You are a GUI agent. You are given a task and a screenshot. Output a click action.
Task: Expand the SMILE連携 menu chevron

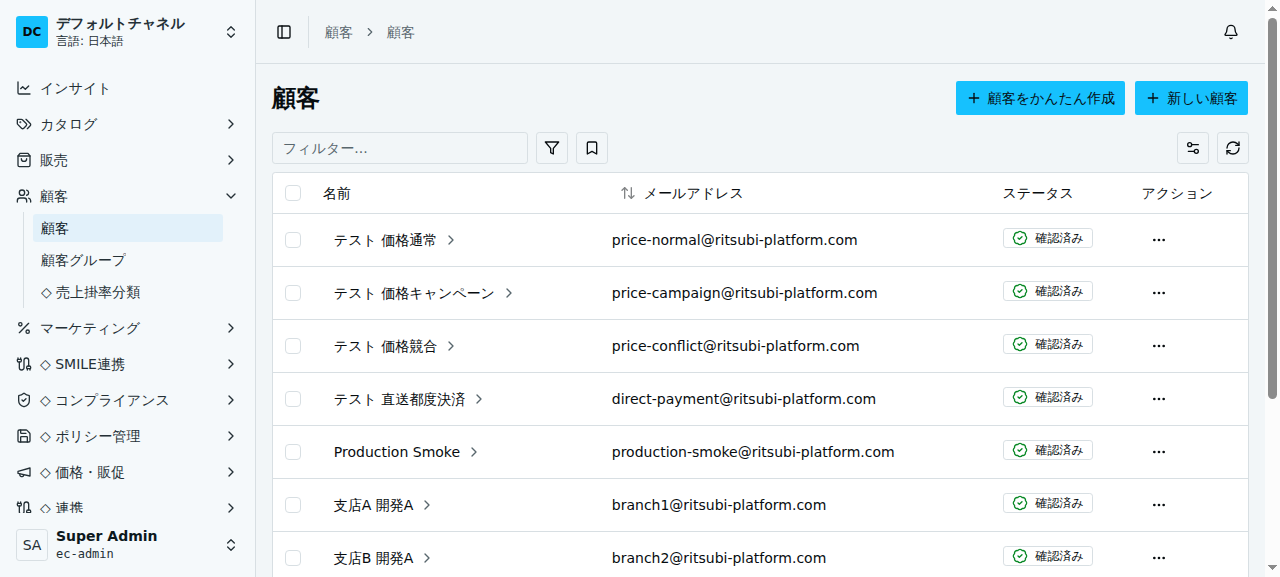[x=231, y=364]
